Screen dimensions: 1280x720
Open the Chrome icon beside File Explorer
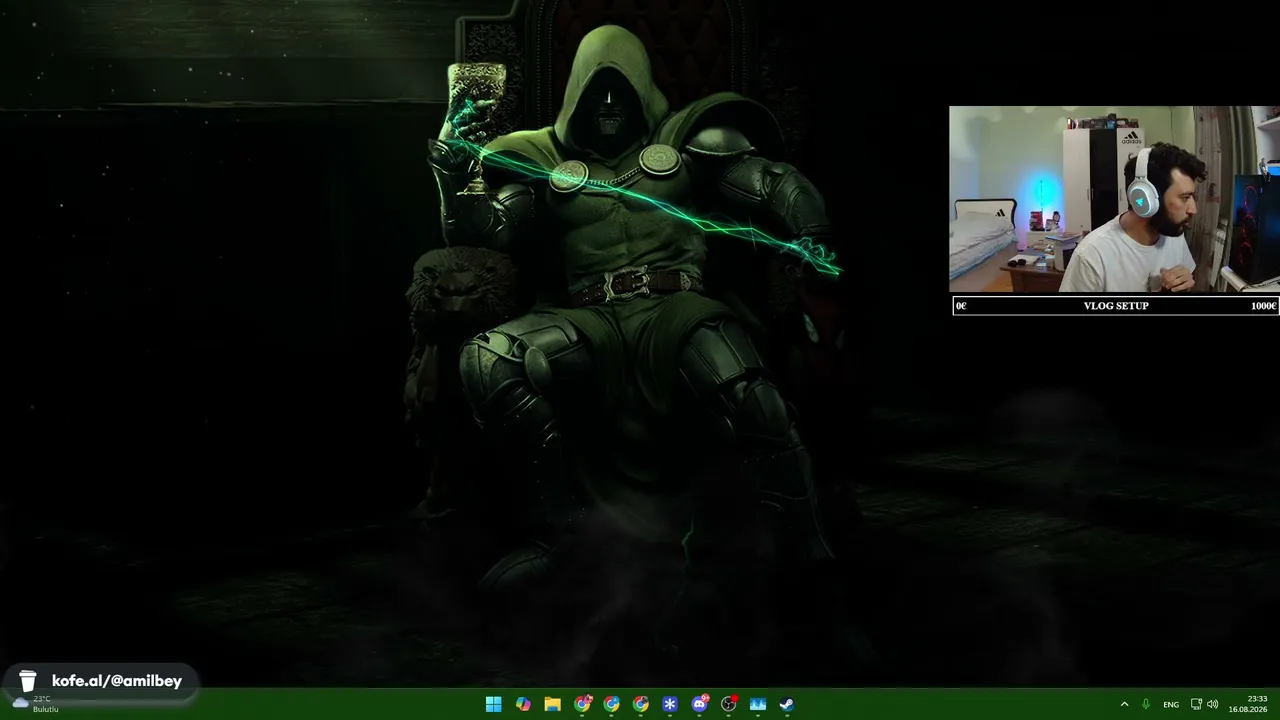click(582, 704)
